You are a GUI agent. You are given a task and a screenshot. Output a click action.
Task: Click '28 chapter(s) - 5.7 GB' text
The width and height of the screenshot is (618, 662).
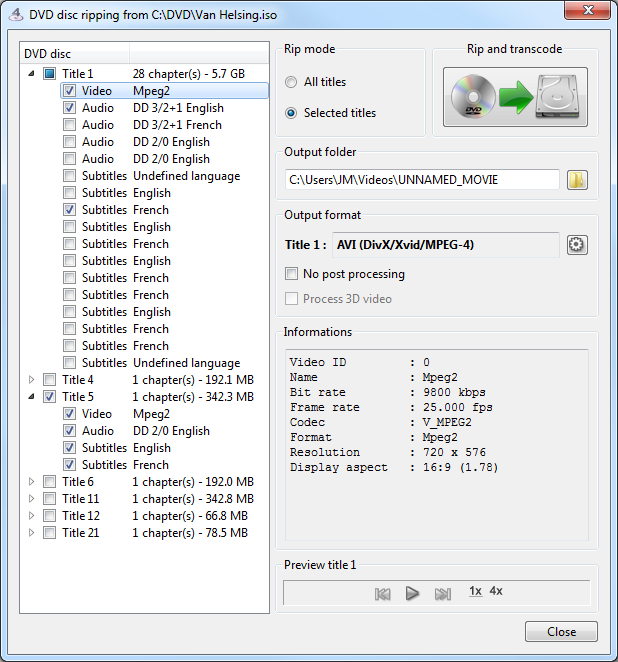[x=189, y=74]
